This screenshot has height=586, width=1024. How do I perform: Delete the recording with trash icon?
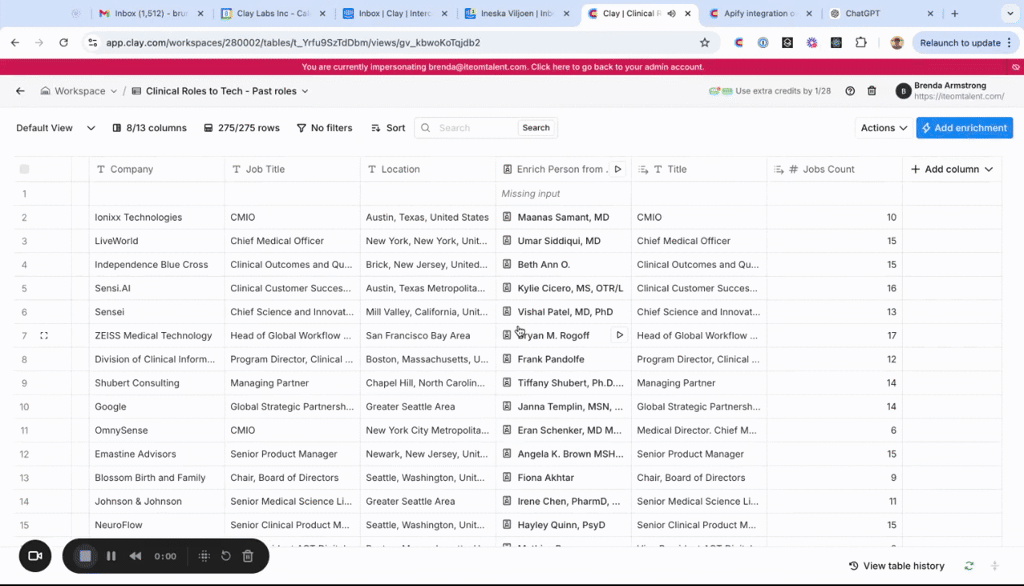[248, 556]
